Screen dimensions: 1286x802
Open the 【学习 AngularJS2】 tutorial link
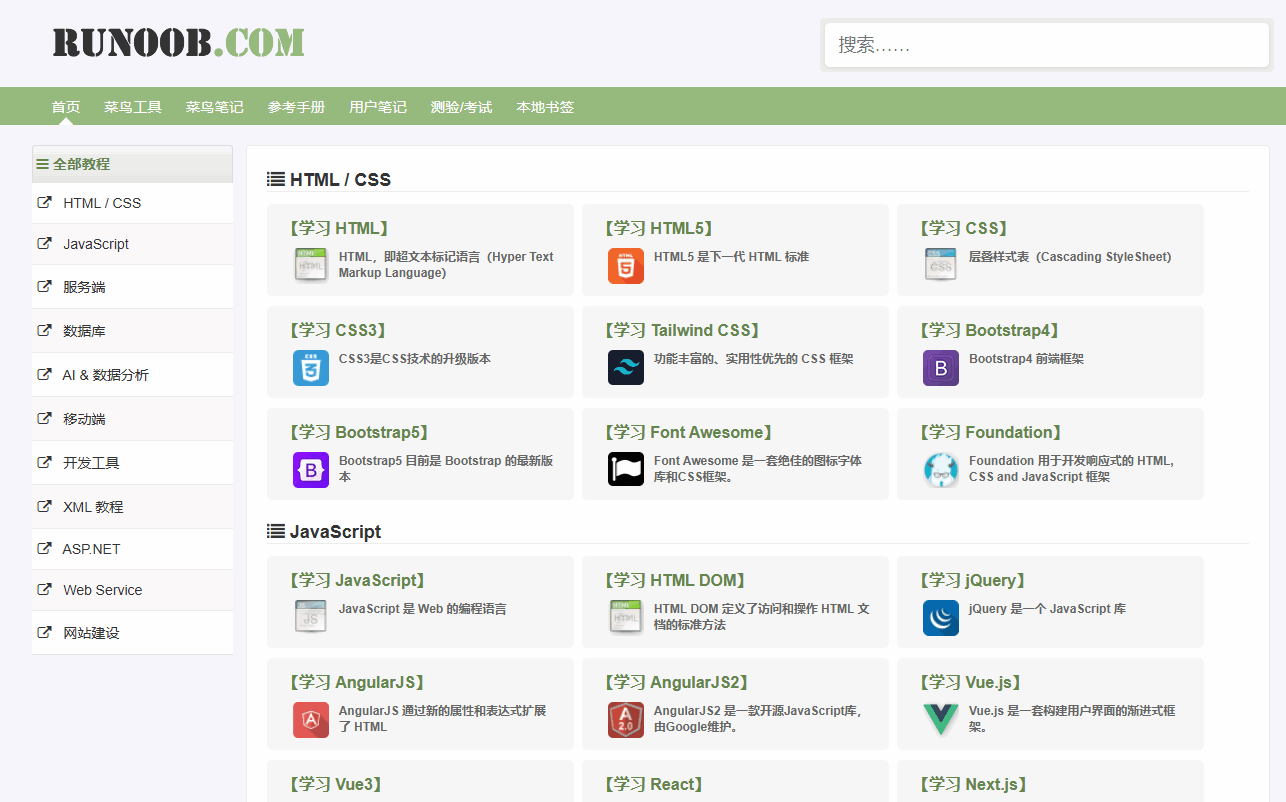coord(677,682)
